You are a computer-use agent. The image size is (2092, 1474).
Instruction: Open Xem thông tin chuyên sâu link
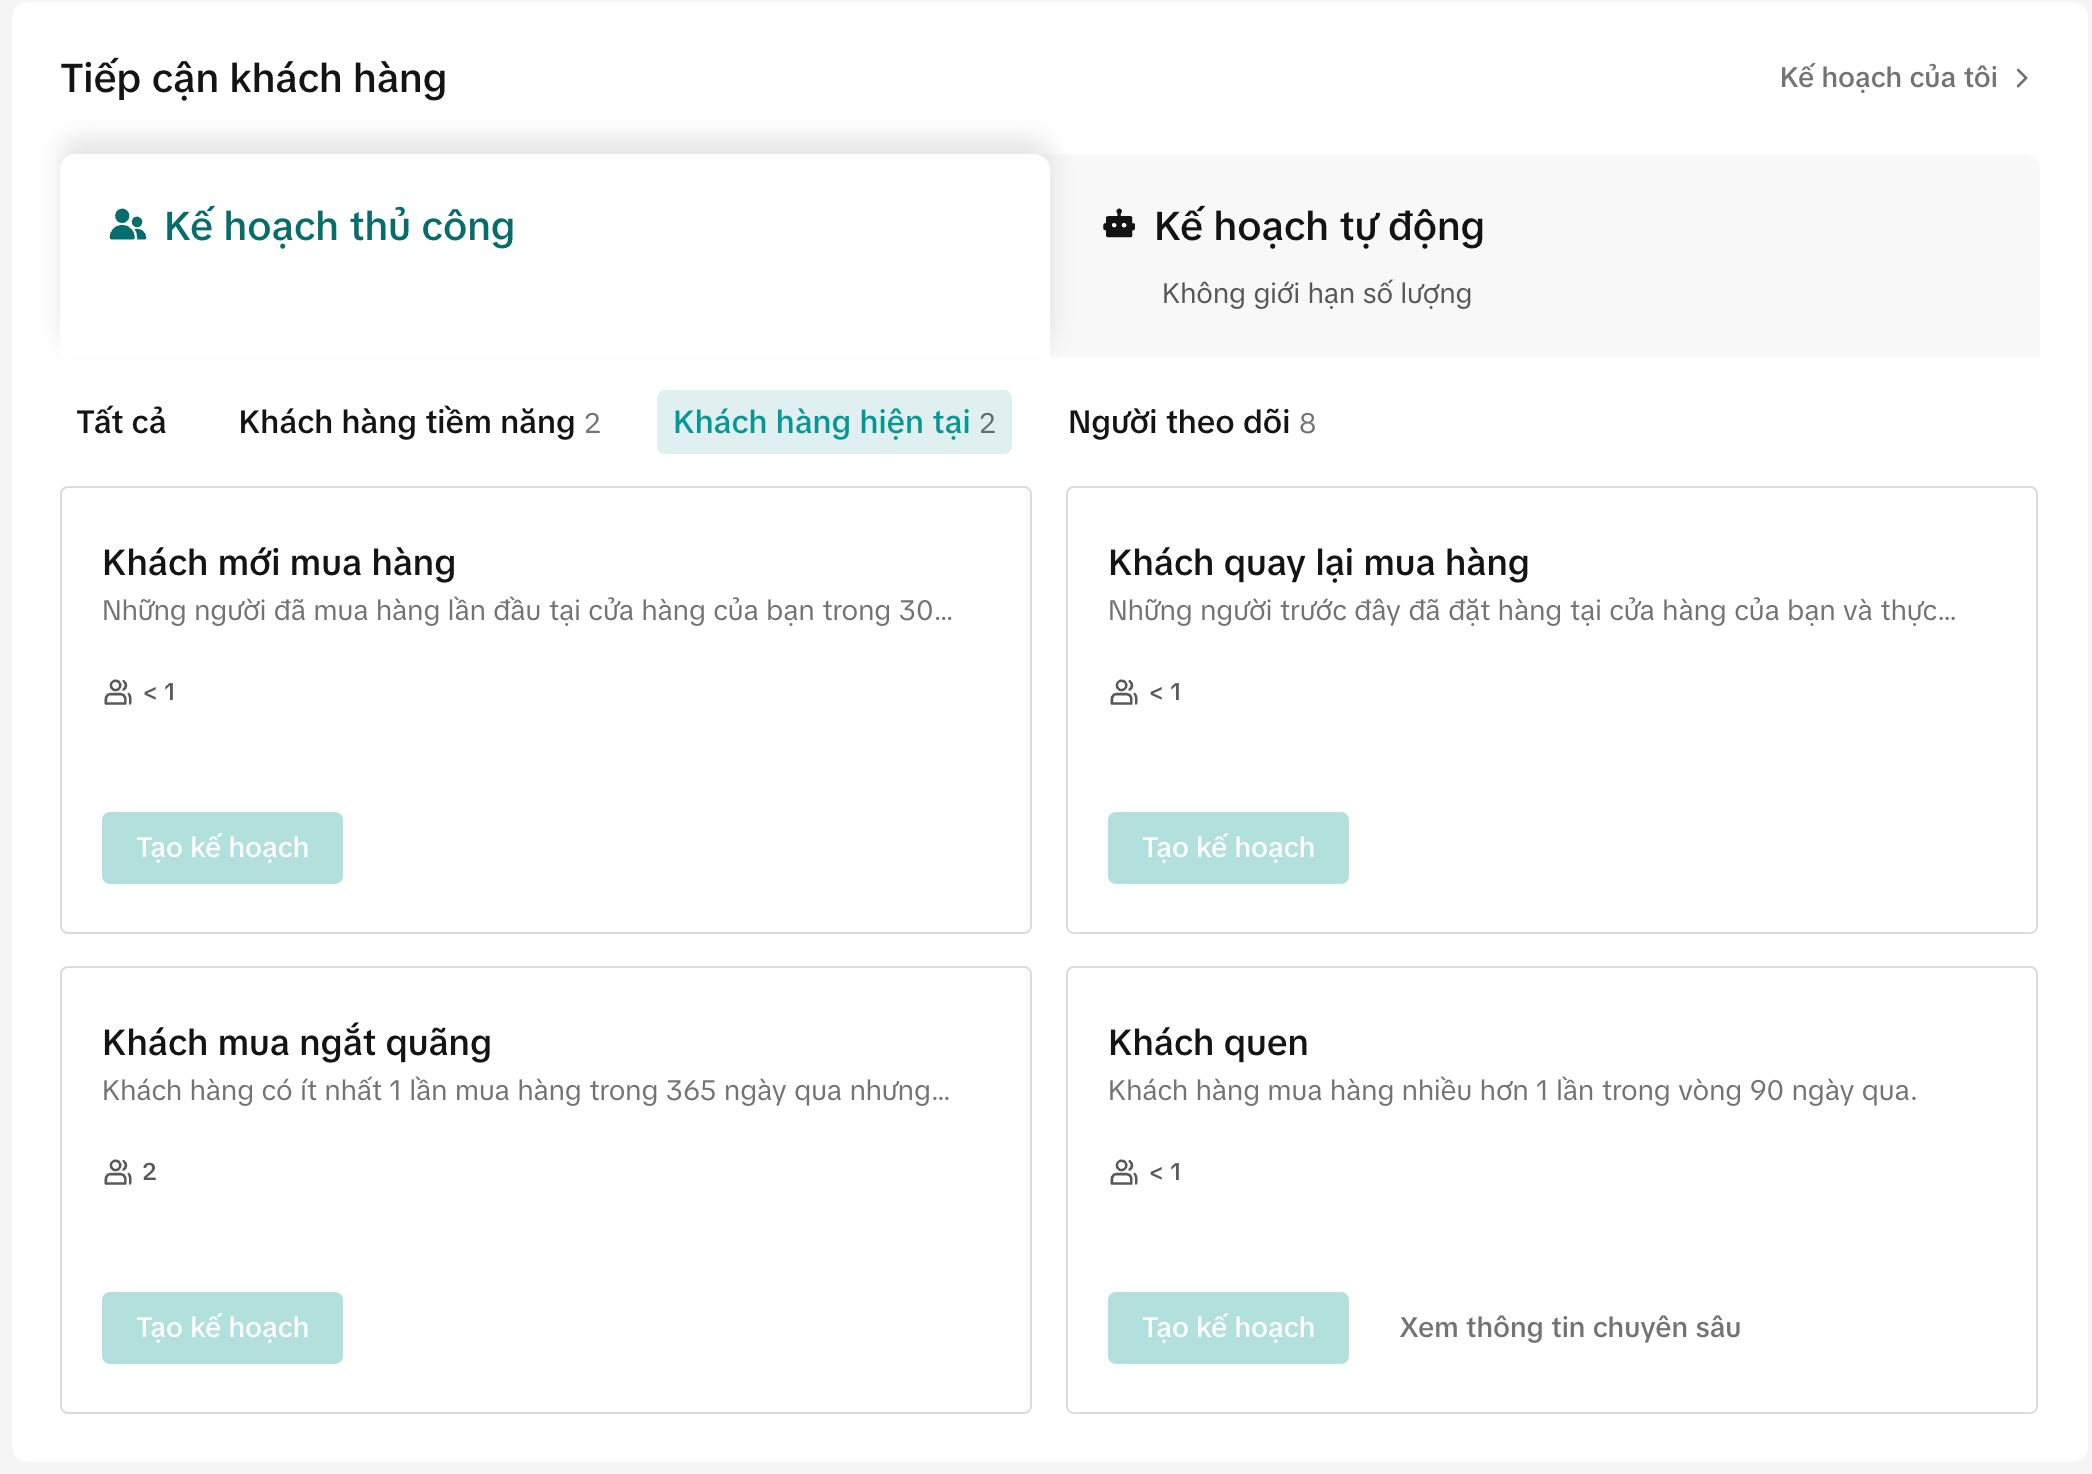click(x=1569, y=1328)
